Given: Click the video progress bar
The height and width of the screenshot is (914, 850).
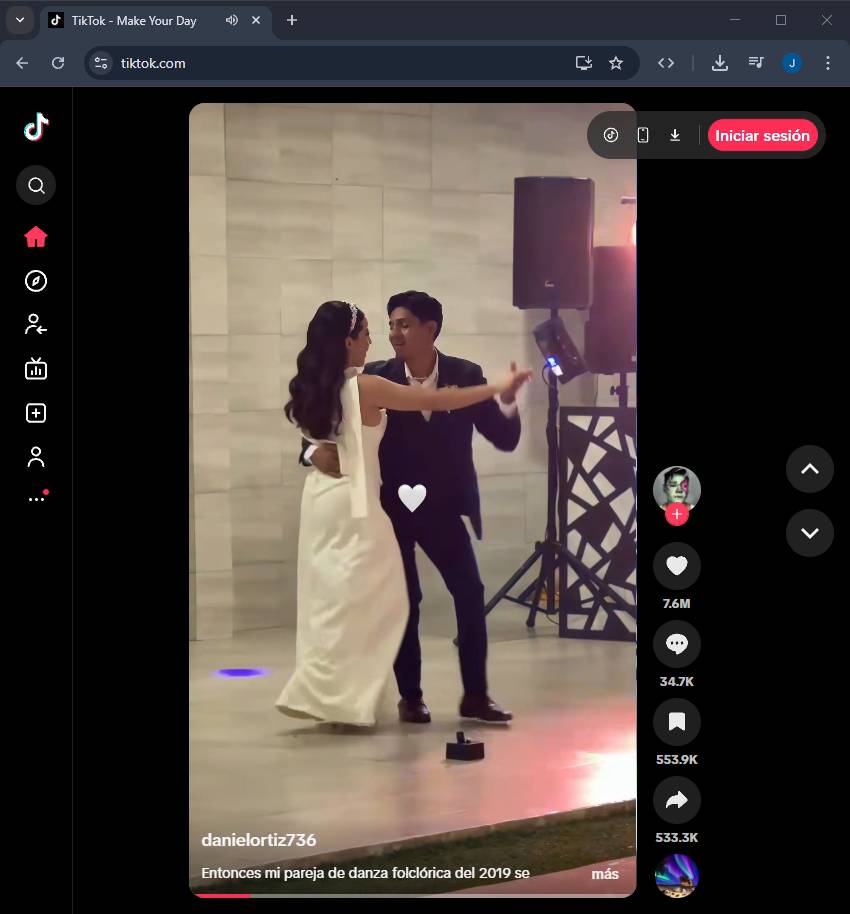Looking at the screenshot, I should 412,895.
